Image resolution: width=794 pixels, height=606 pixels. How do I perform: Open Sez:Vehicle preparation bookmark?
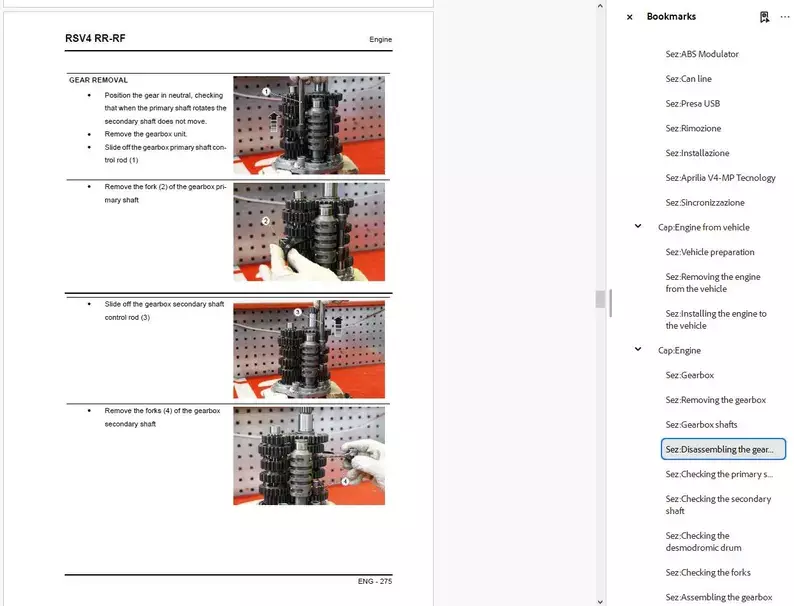(x=710, y=252)
